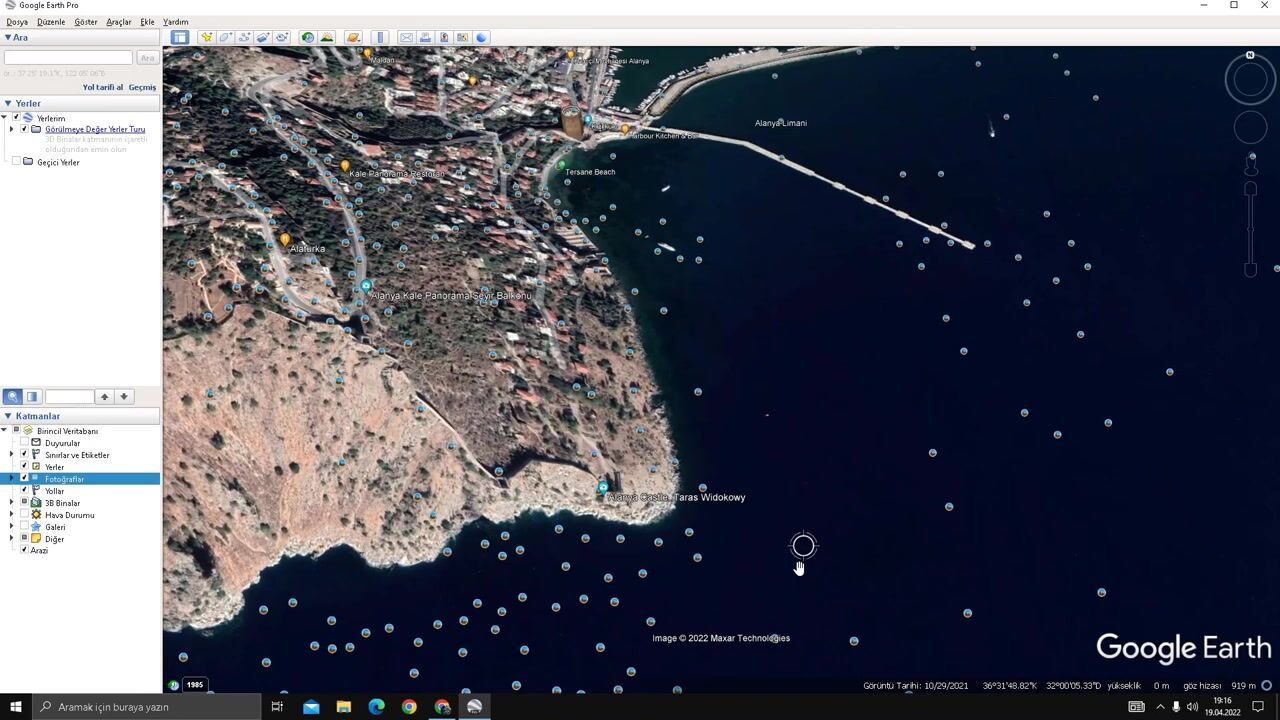Open the ruler measurement tool
This screenshot has width=1280, height=720.
coord(379,37)
